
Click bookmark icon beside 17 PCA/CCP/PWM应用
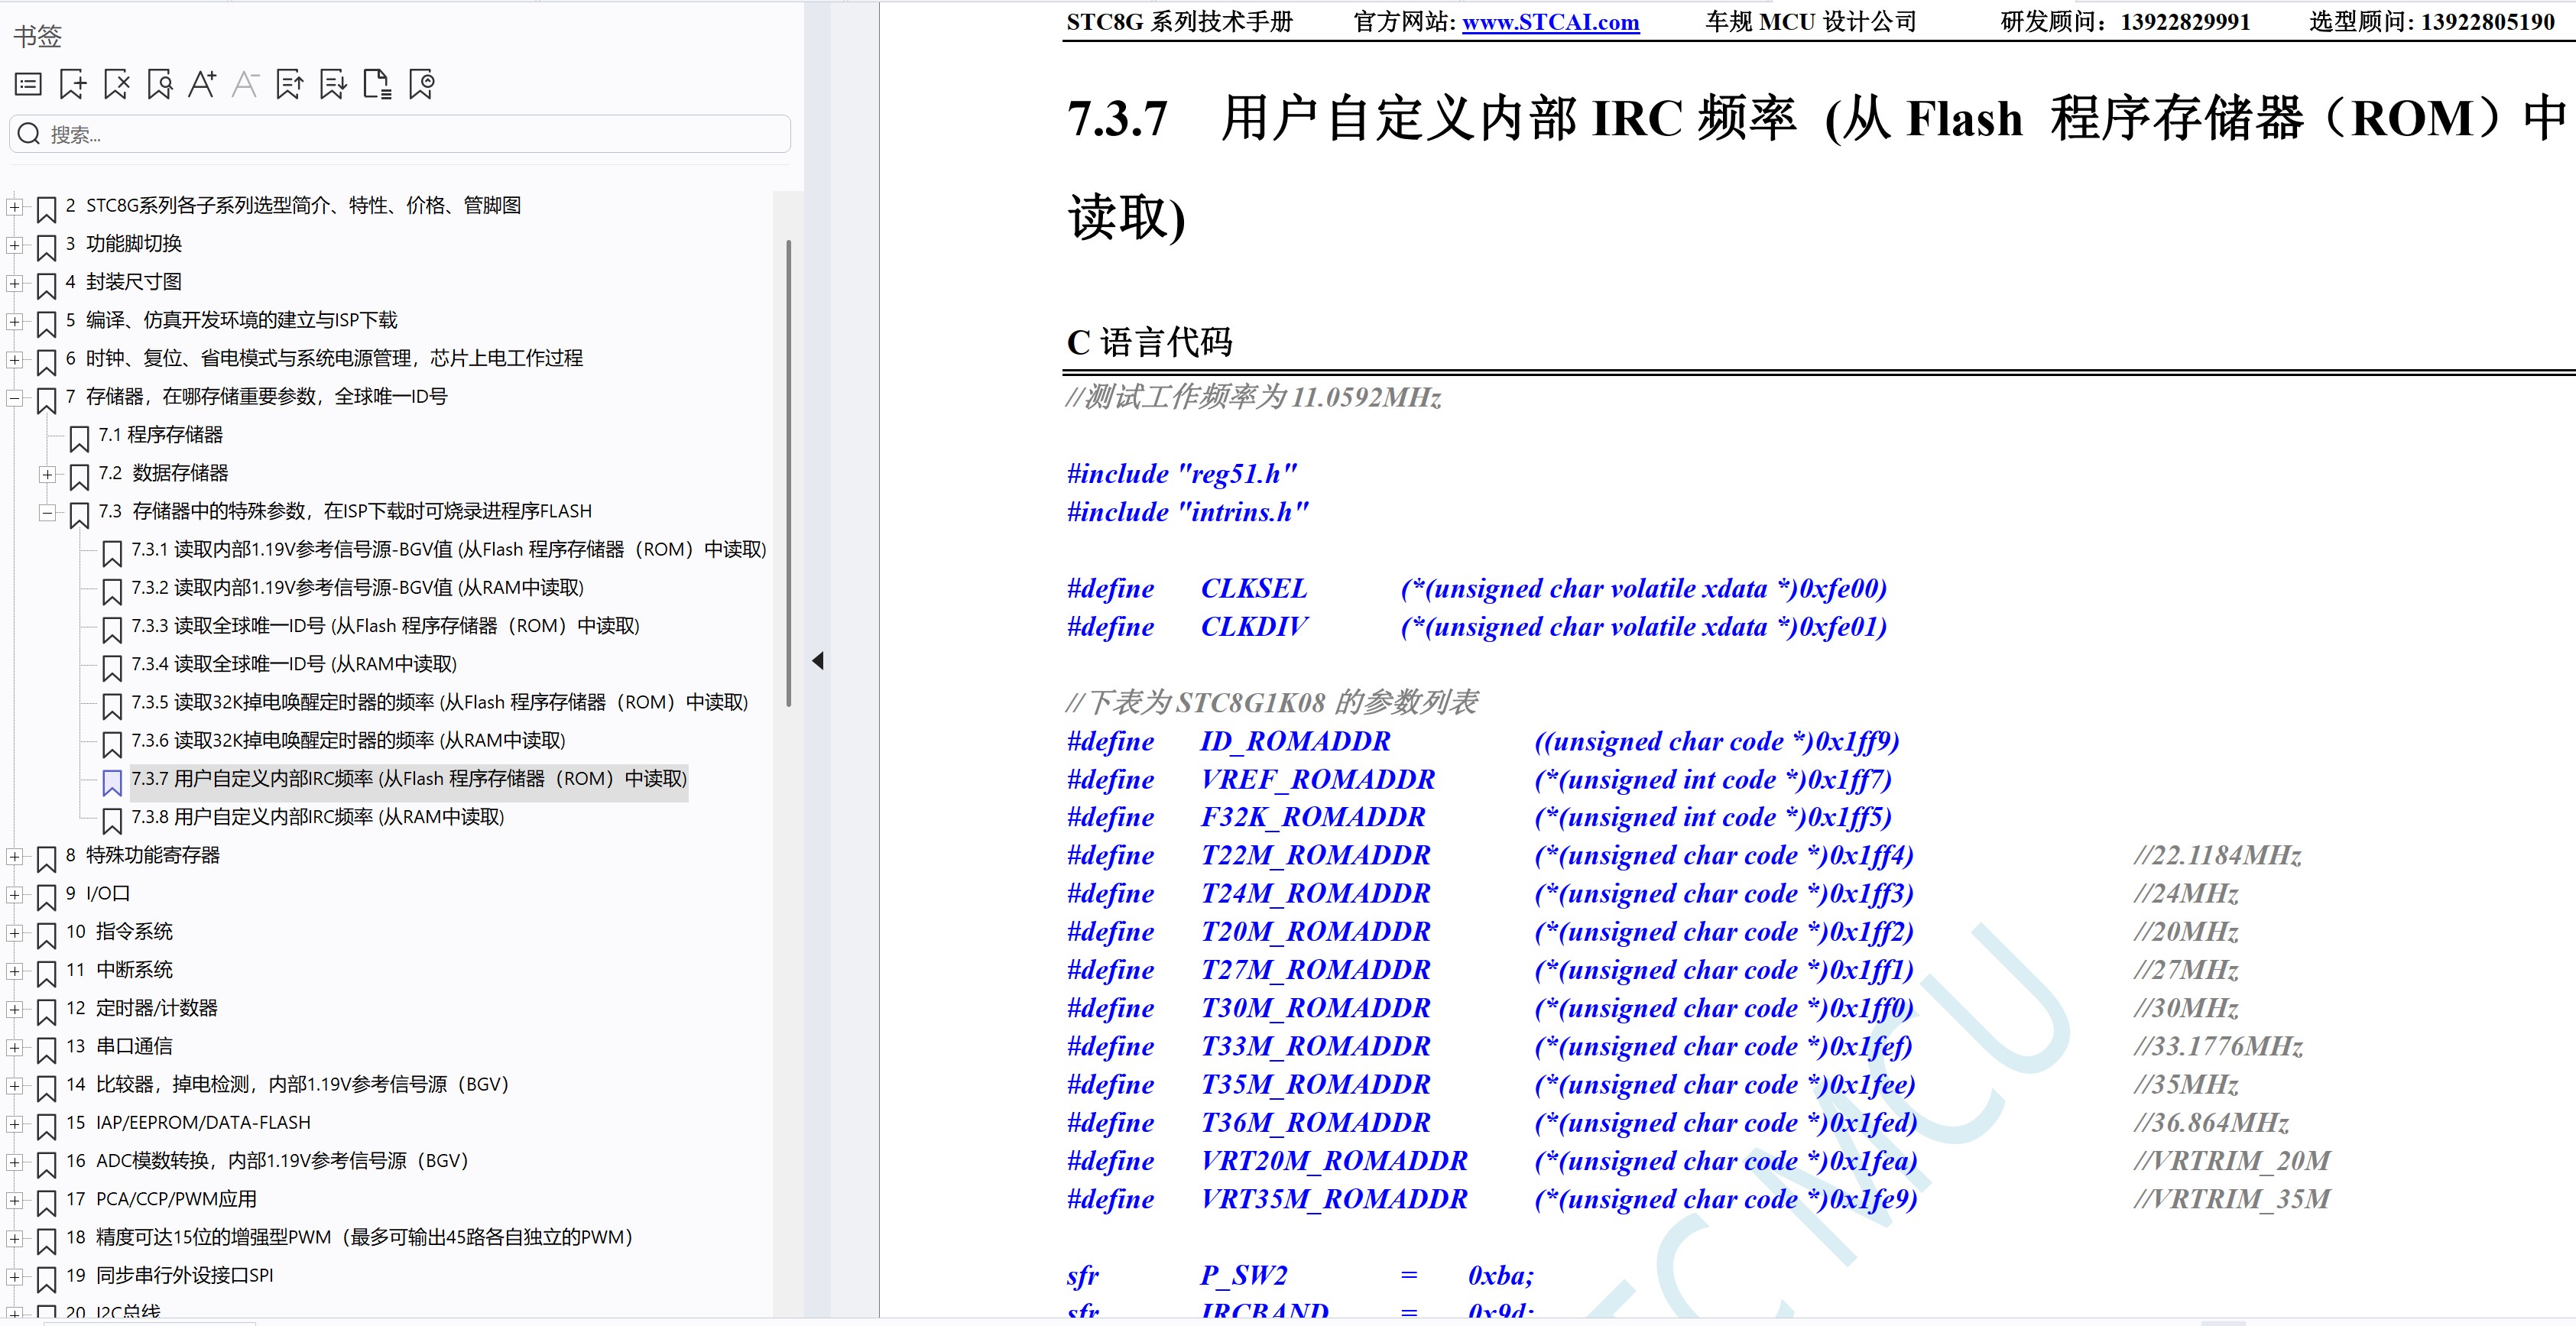click(46, 1202)
